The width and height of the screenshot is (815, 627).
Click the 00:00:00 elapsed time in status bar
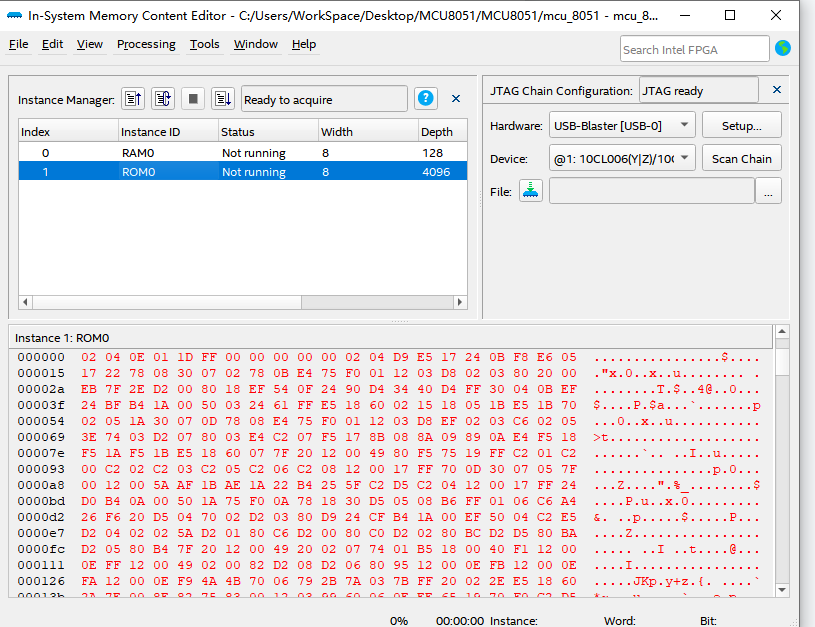coord(460,621)
